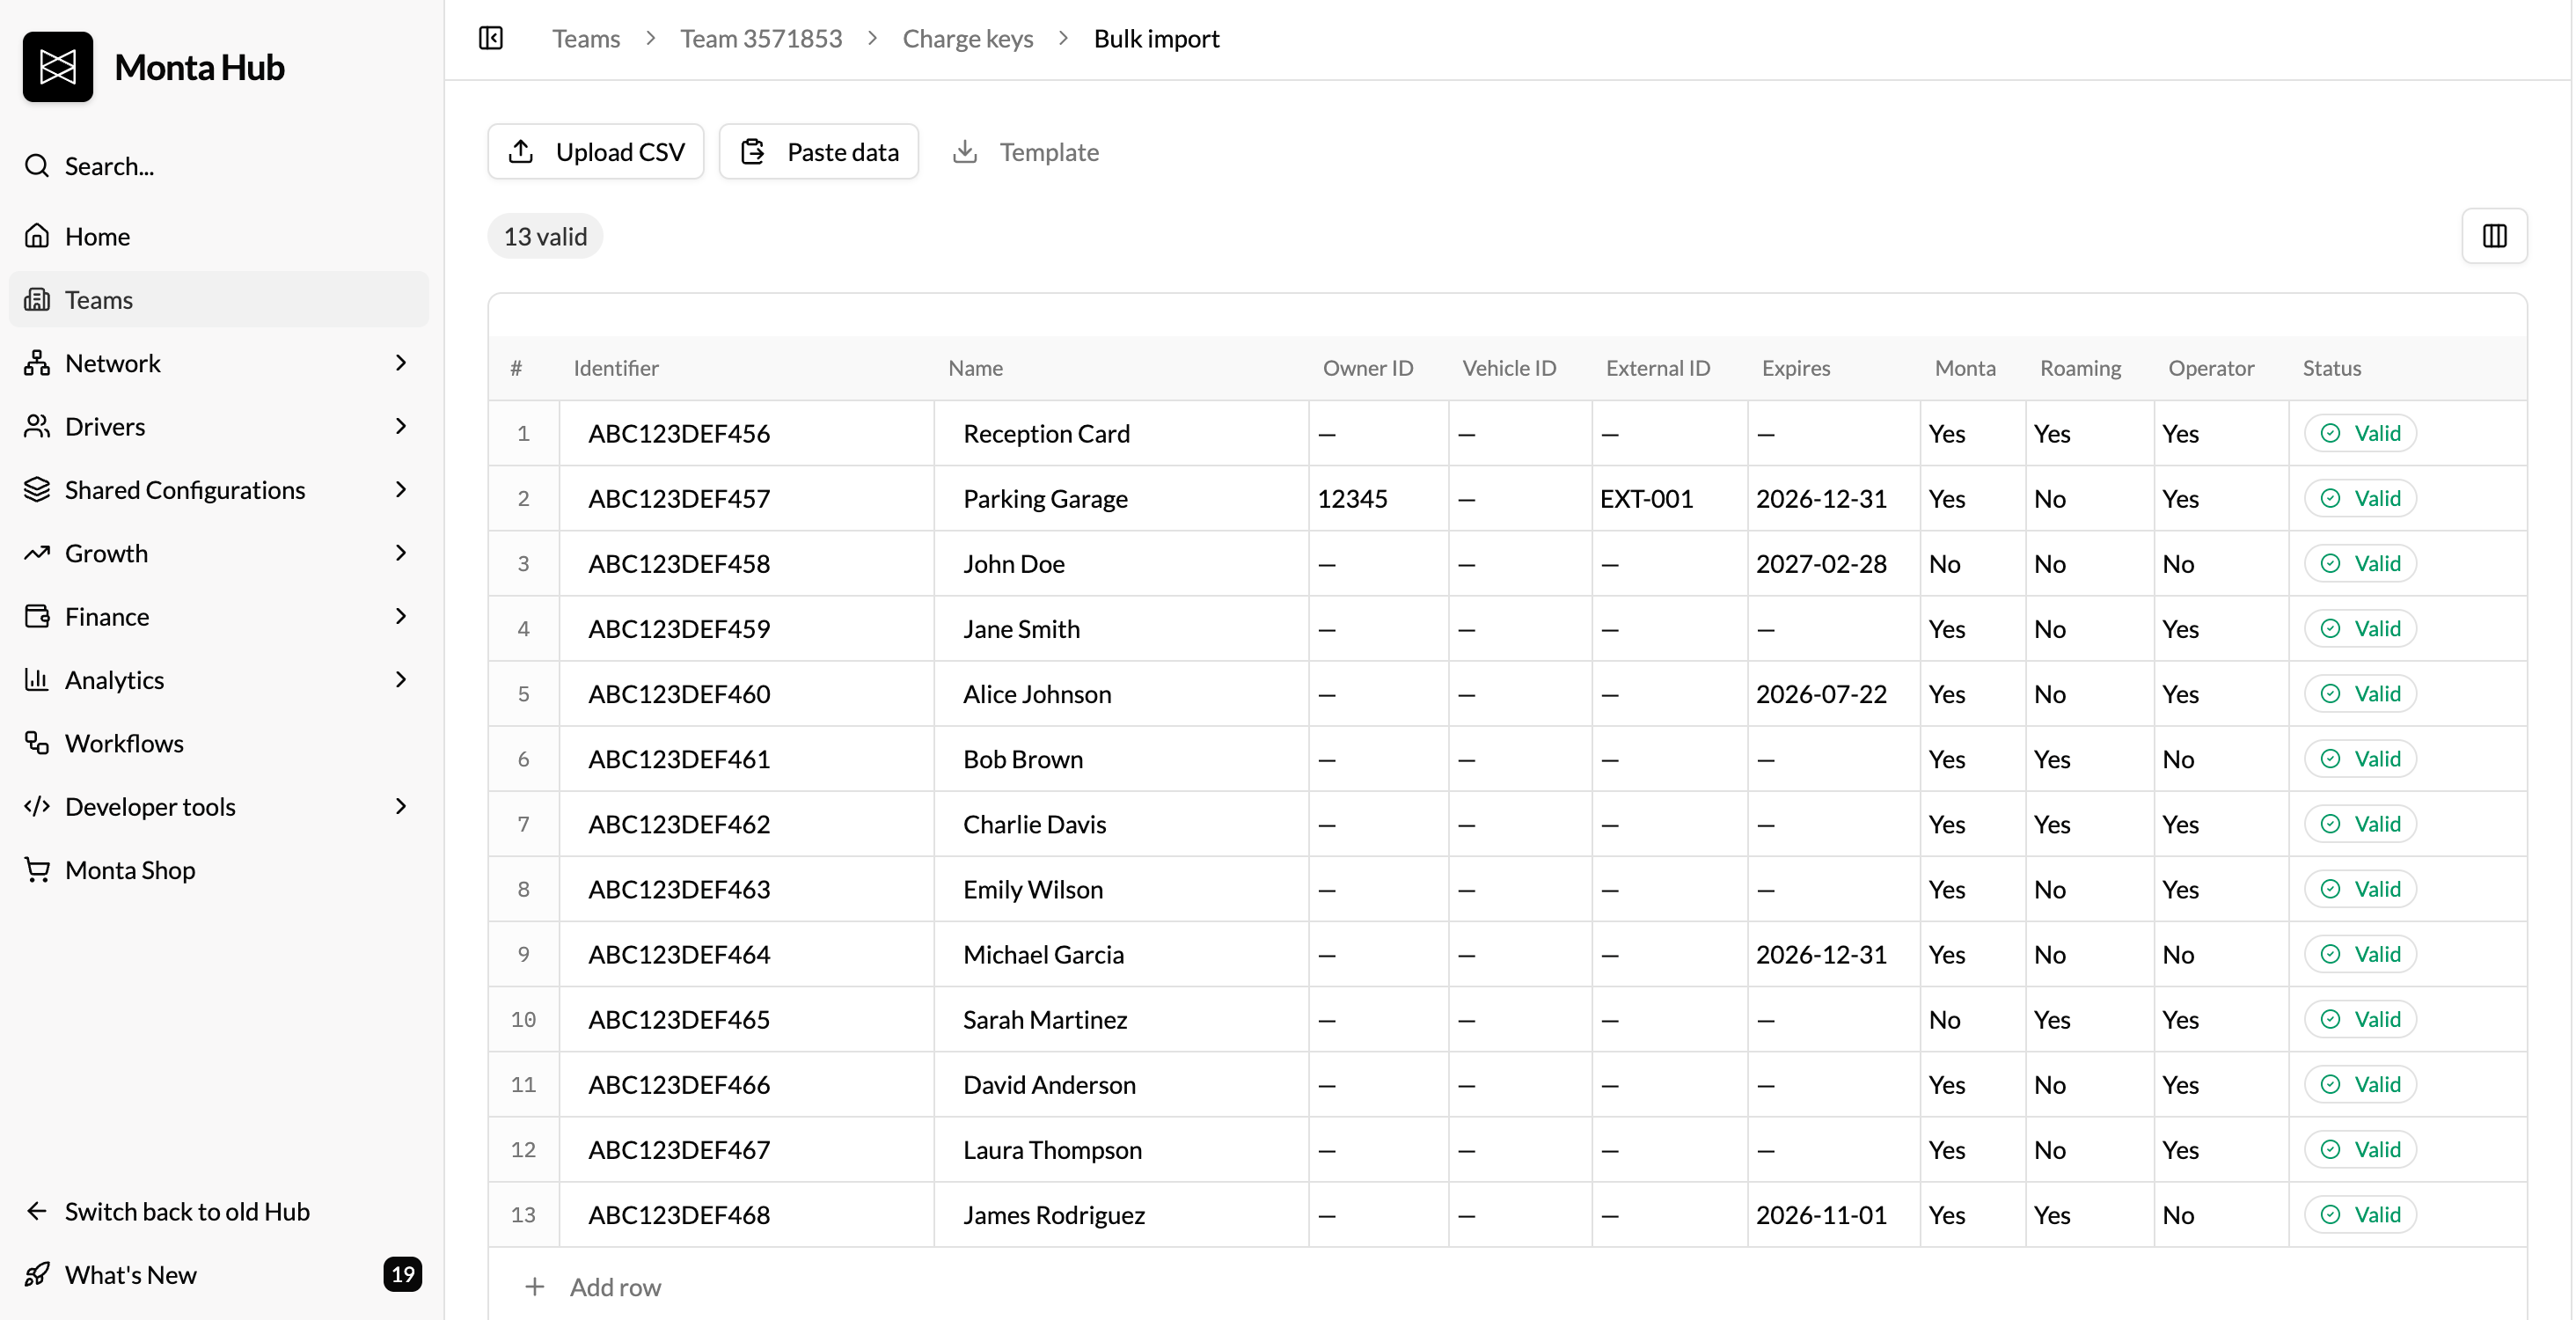The height and width of the screenshot is (1320, 2576).
Task: Collapse the sidebar panel toggle icon
Action: coord(491,38)
